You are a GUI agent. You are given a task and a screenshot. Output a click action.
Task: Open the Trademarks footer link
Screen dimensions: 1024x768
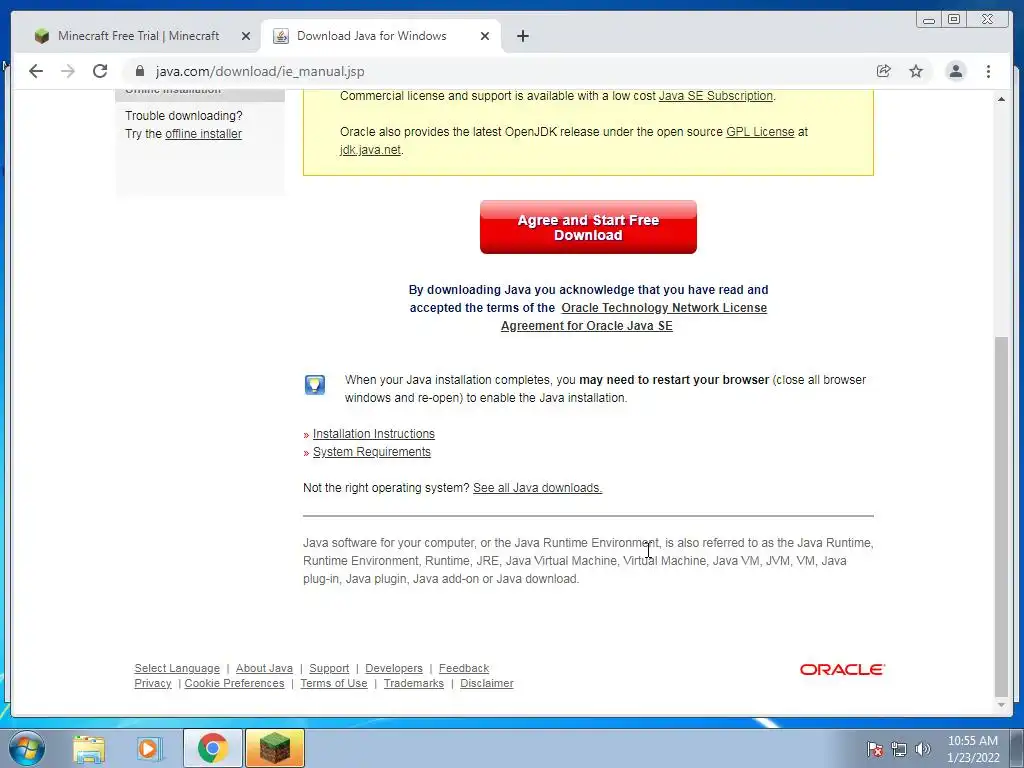tap(413, 683)
